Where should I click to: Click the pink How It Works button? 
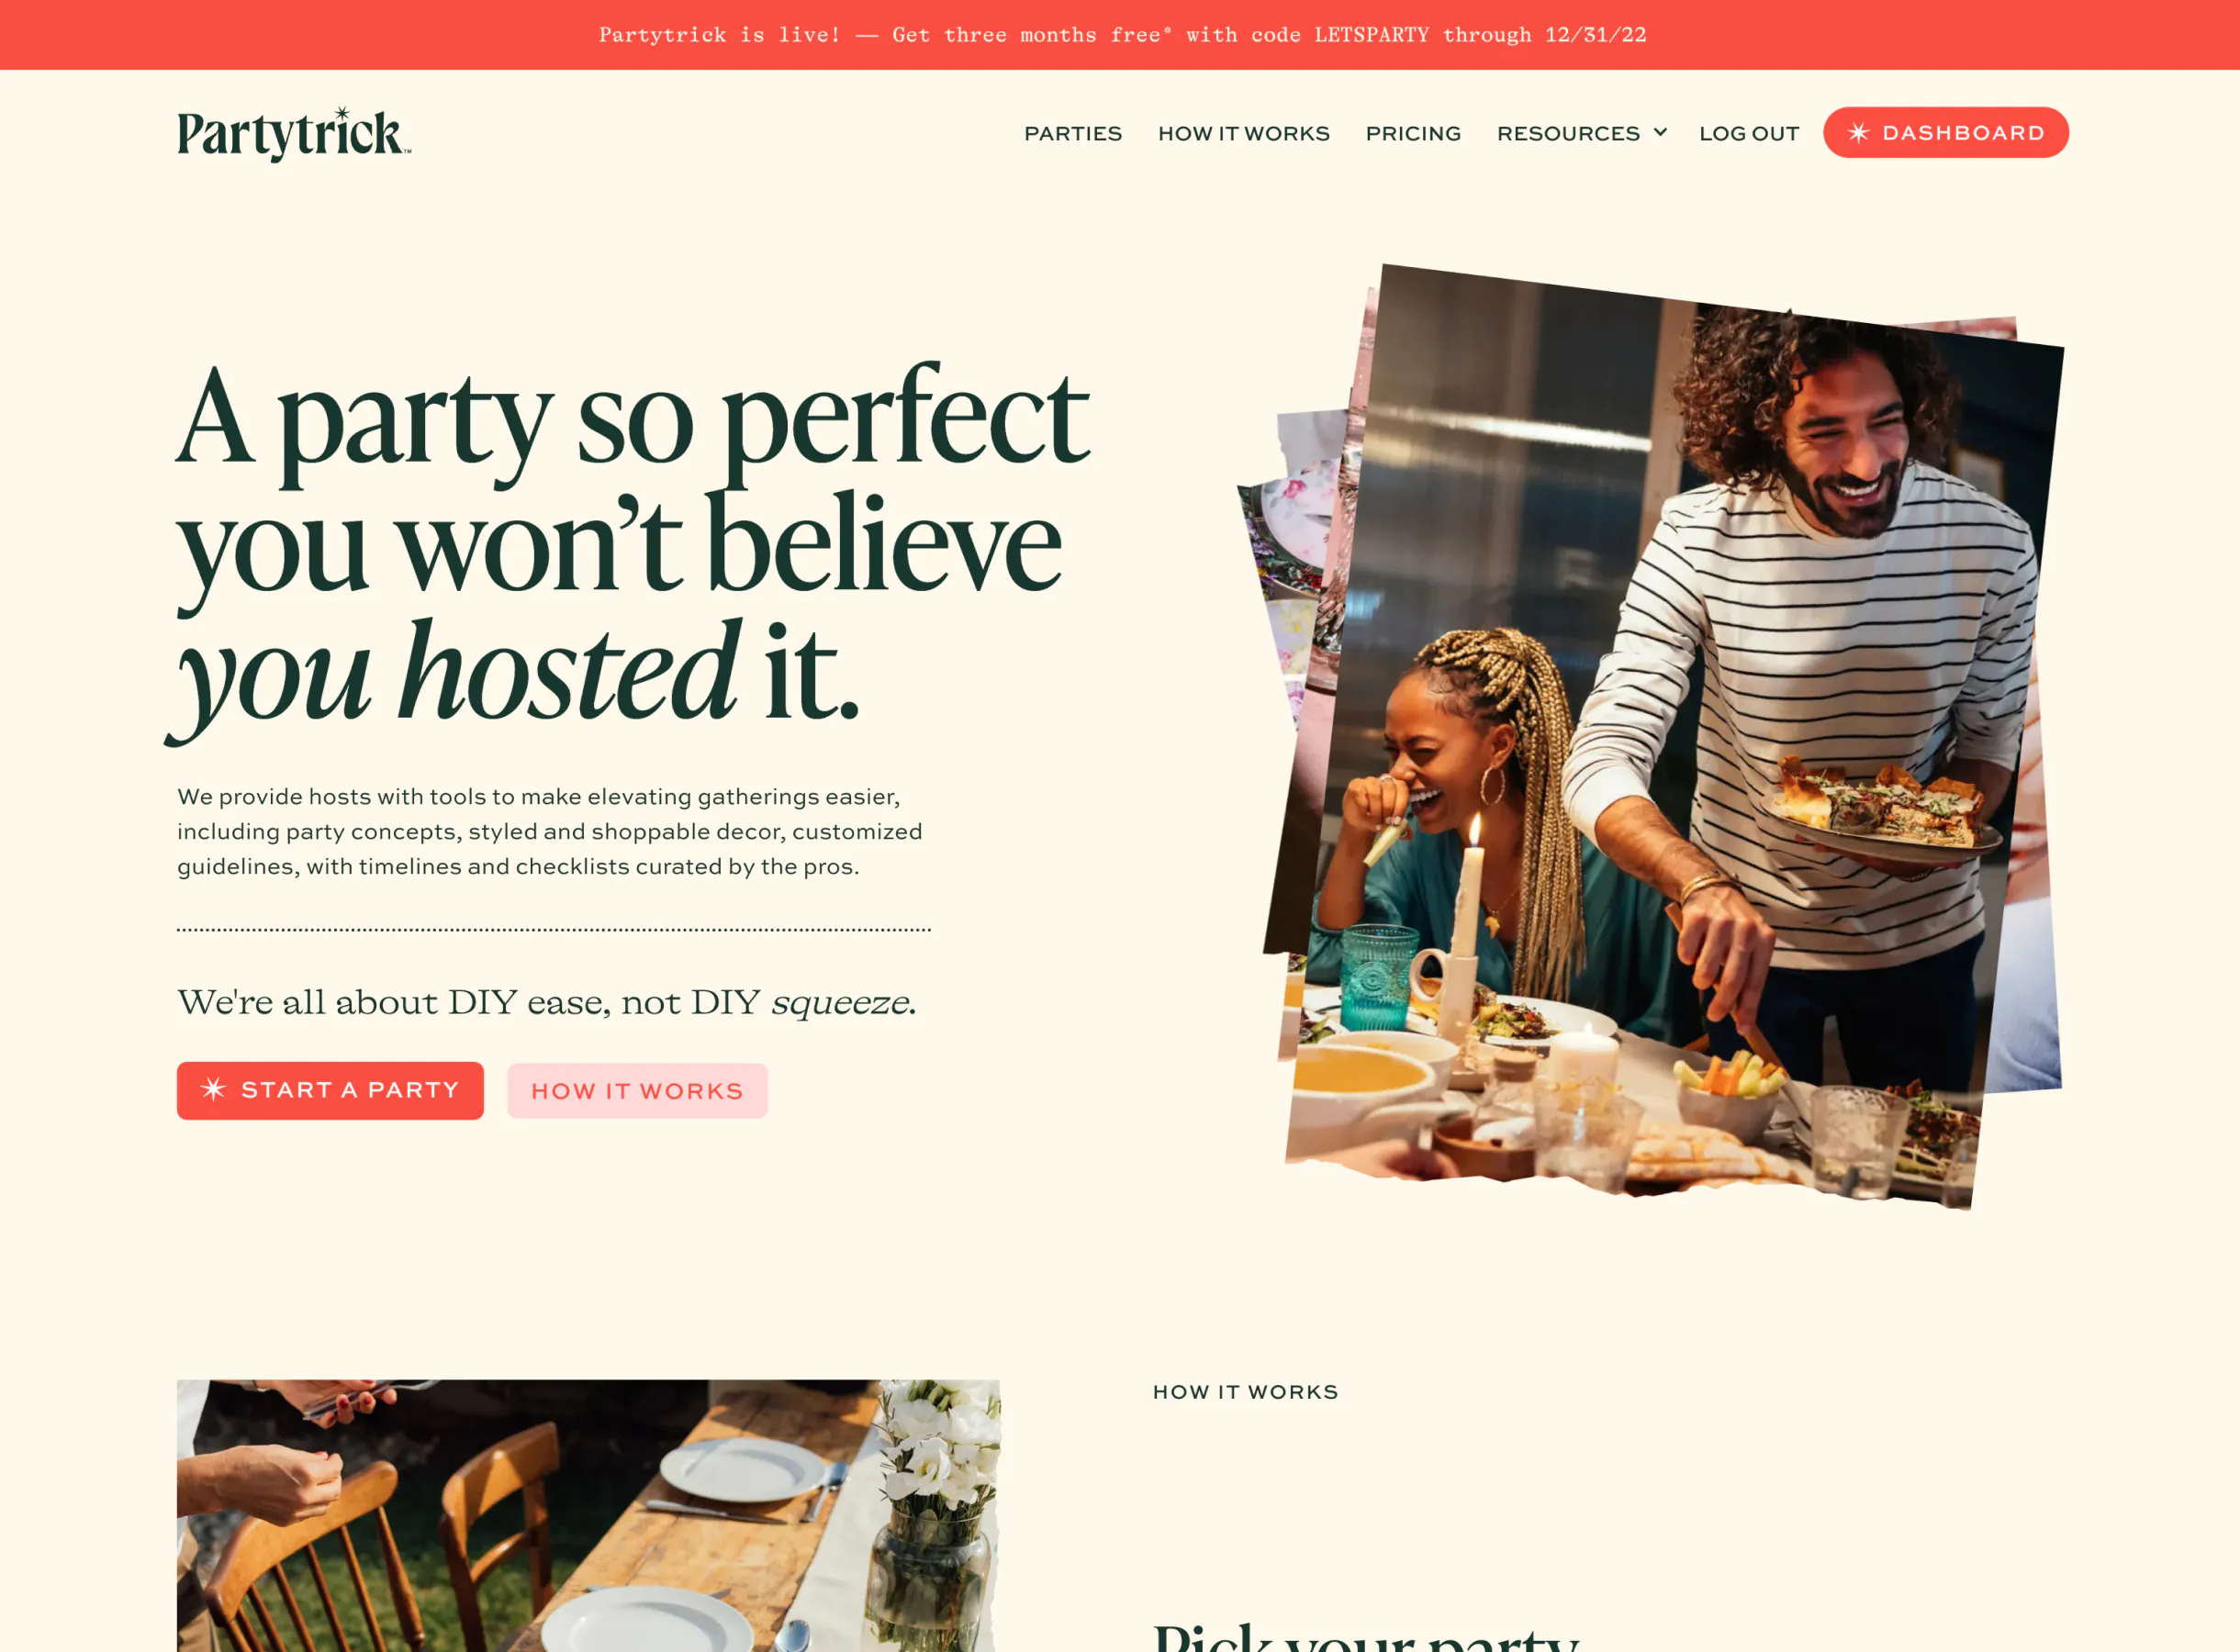637,1091
